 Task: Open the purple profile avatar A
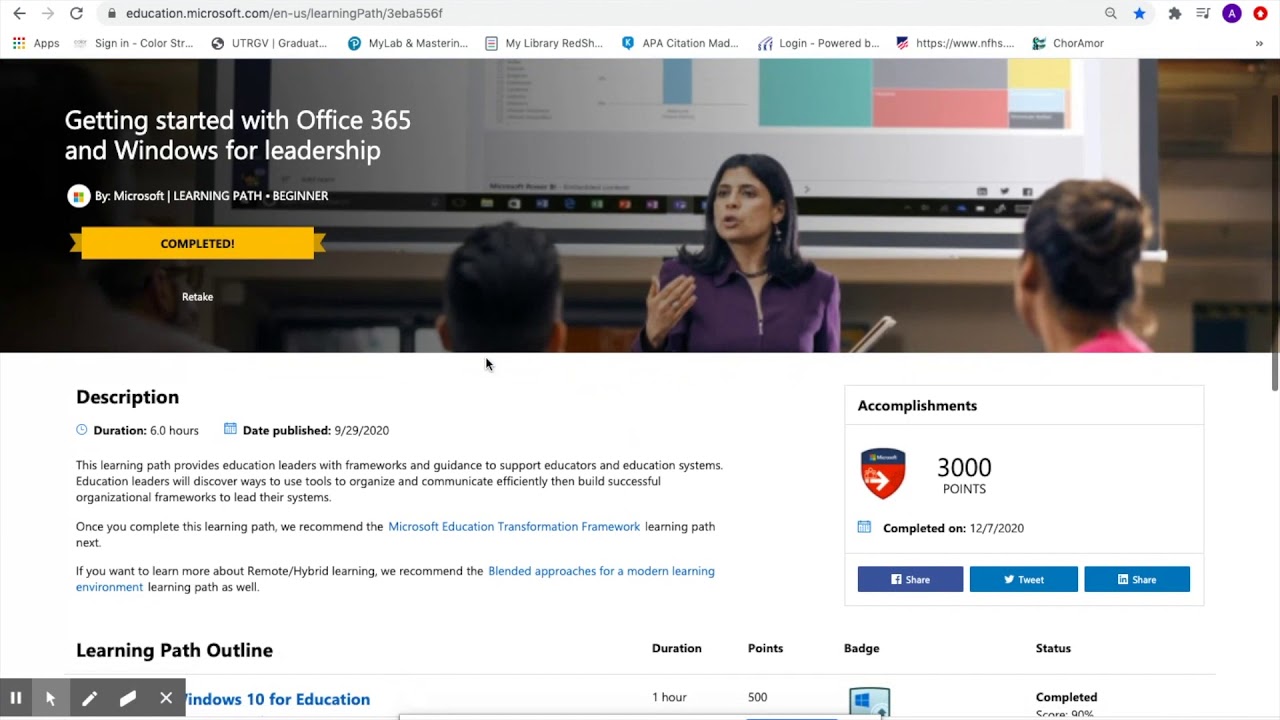point(1232,13)
